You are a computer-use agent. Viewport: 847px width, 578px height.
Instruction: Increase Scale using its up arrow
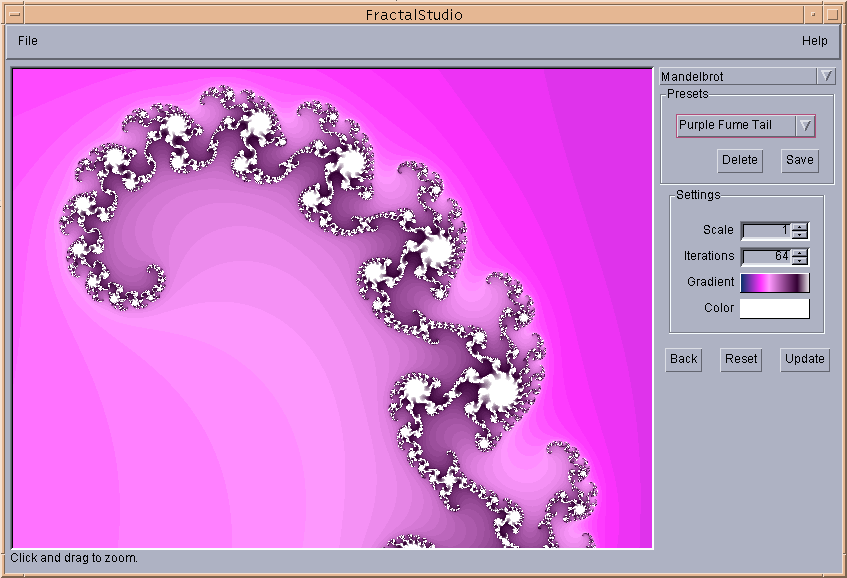(799, 227)
